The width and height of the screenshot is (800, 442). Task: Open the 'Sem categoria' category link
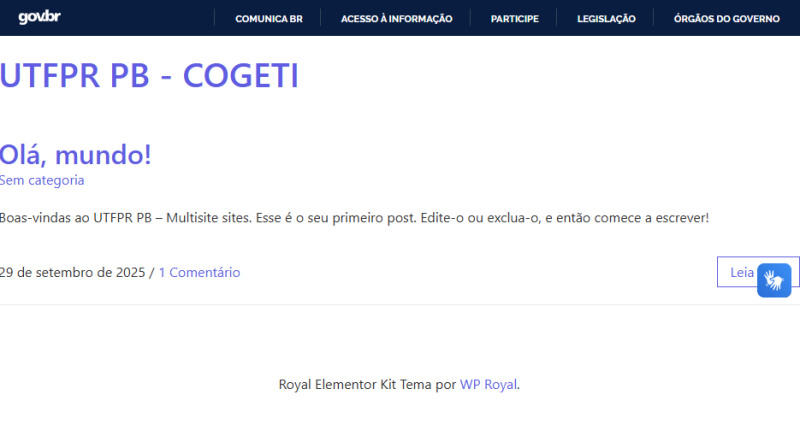42,180
